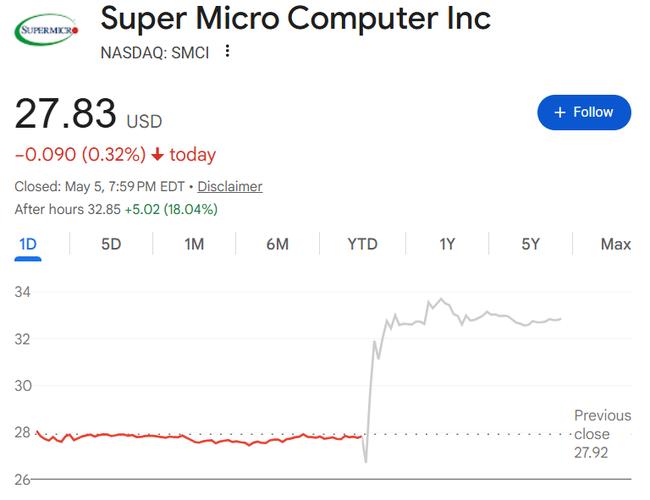The height and width of the screenshot is (500, 650).
Task: Show the 1M price chart
Action: 194,244
